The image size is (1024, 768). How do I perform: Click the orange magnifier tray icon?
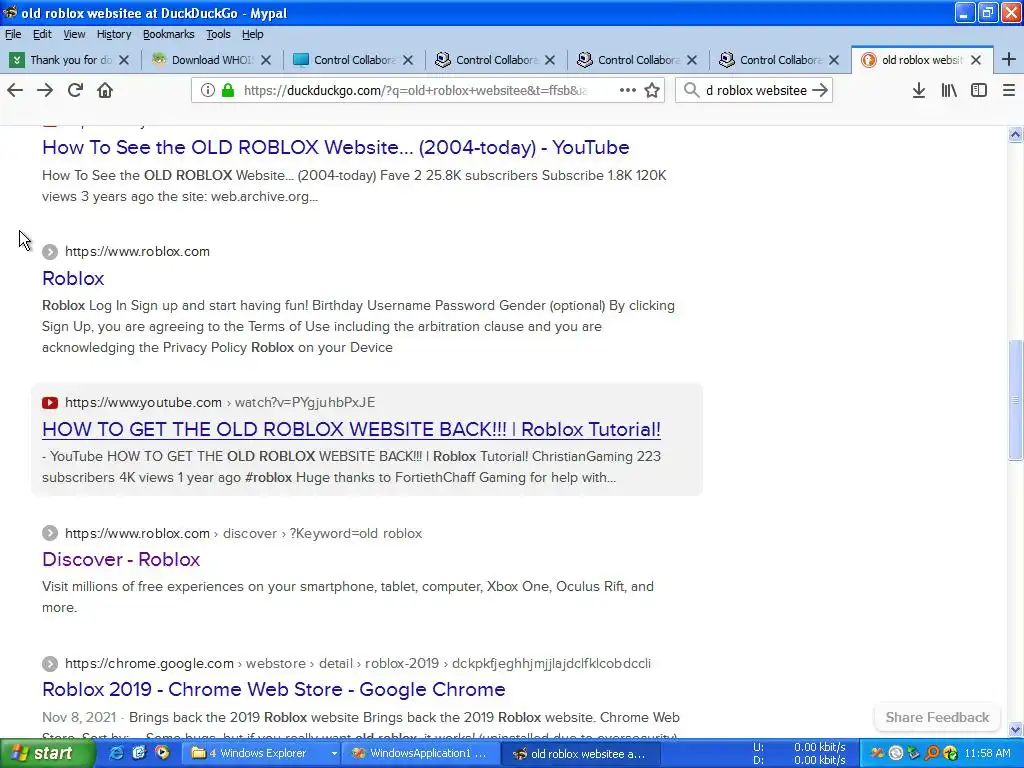tap(932, 754)
